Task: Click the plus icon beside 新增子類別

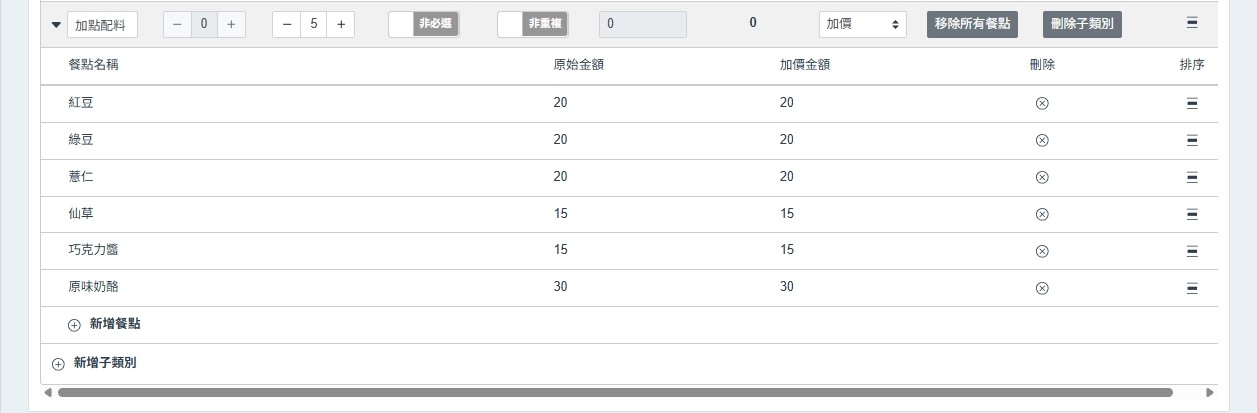Action: coord(58,364)
